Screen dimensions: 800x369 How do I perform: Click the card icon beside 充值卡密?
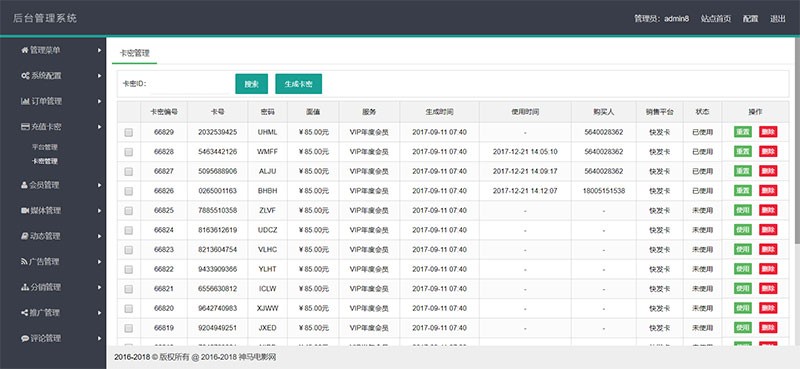point(25,127)
